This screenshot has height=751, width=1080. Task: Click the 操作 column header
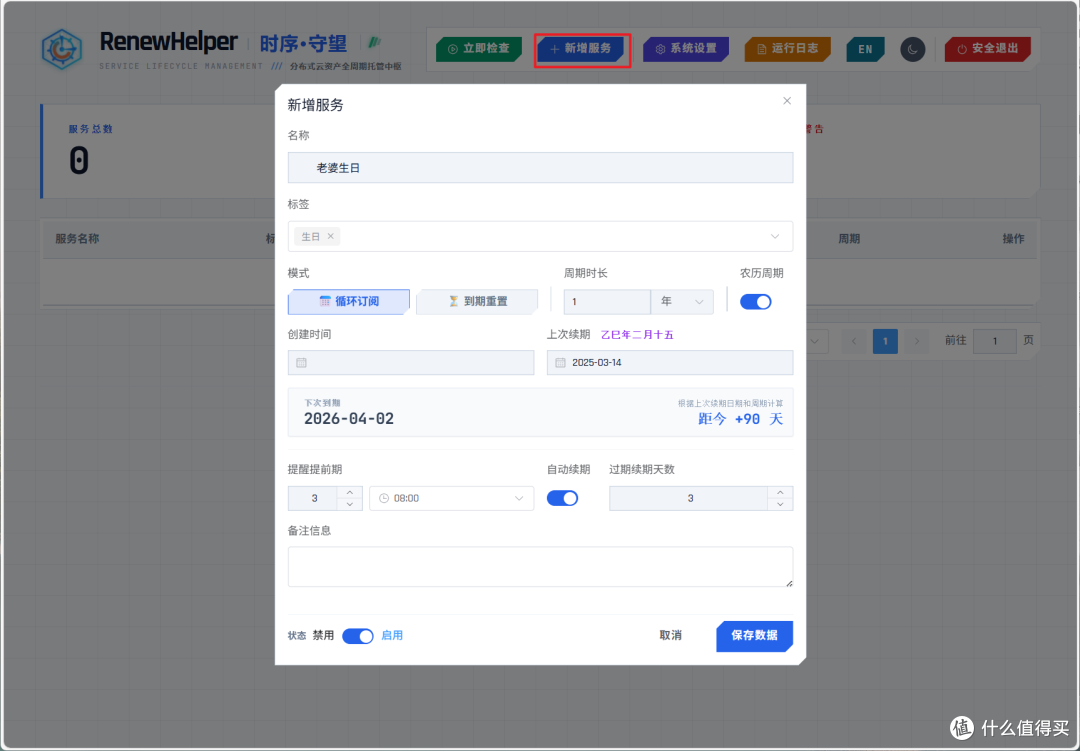pyautogui.click(x=1013, y=238)
